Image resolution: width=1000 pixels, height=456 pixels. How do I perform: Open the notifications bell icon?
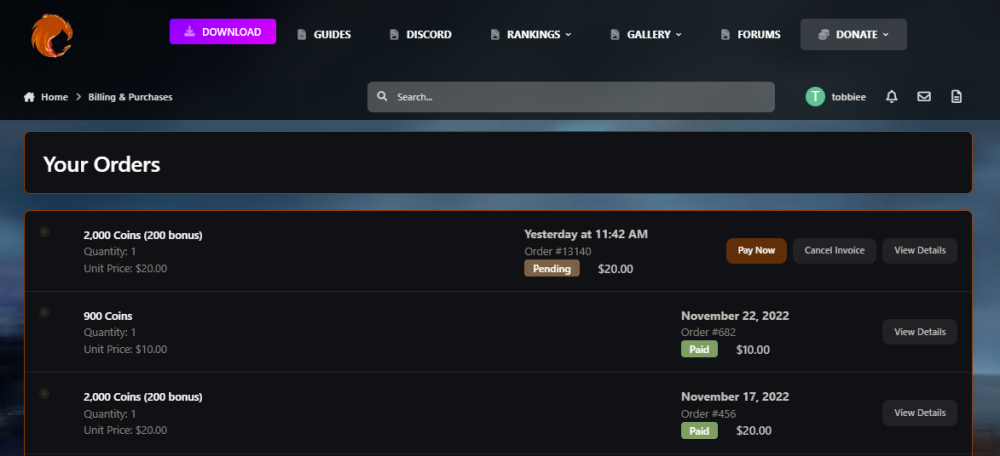click(892, 97)
